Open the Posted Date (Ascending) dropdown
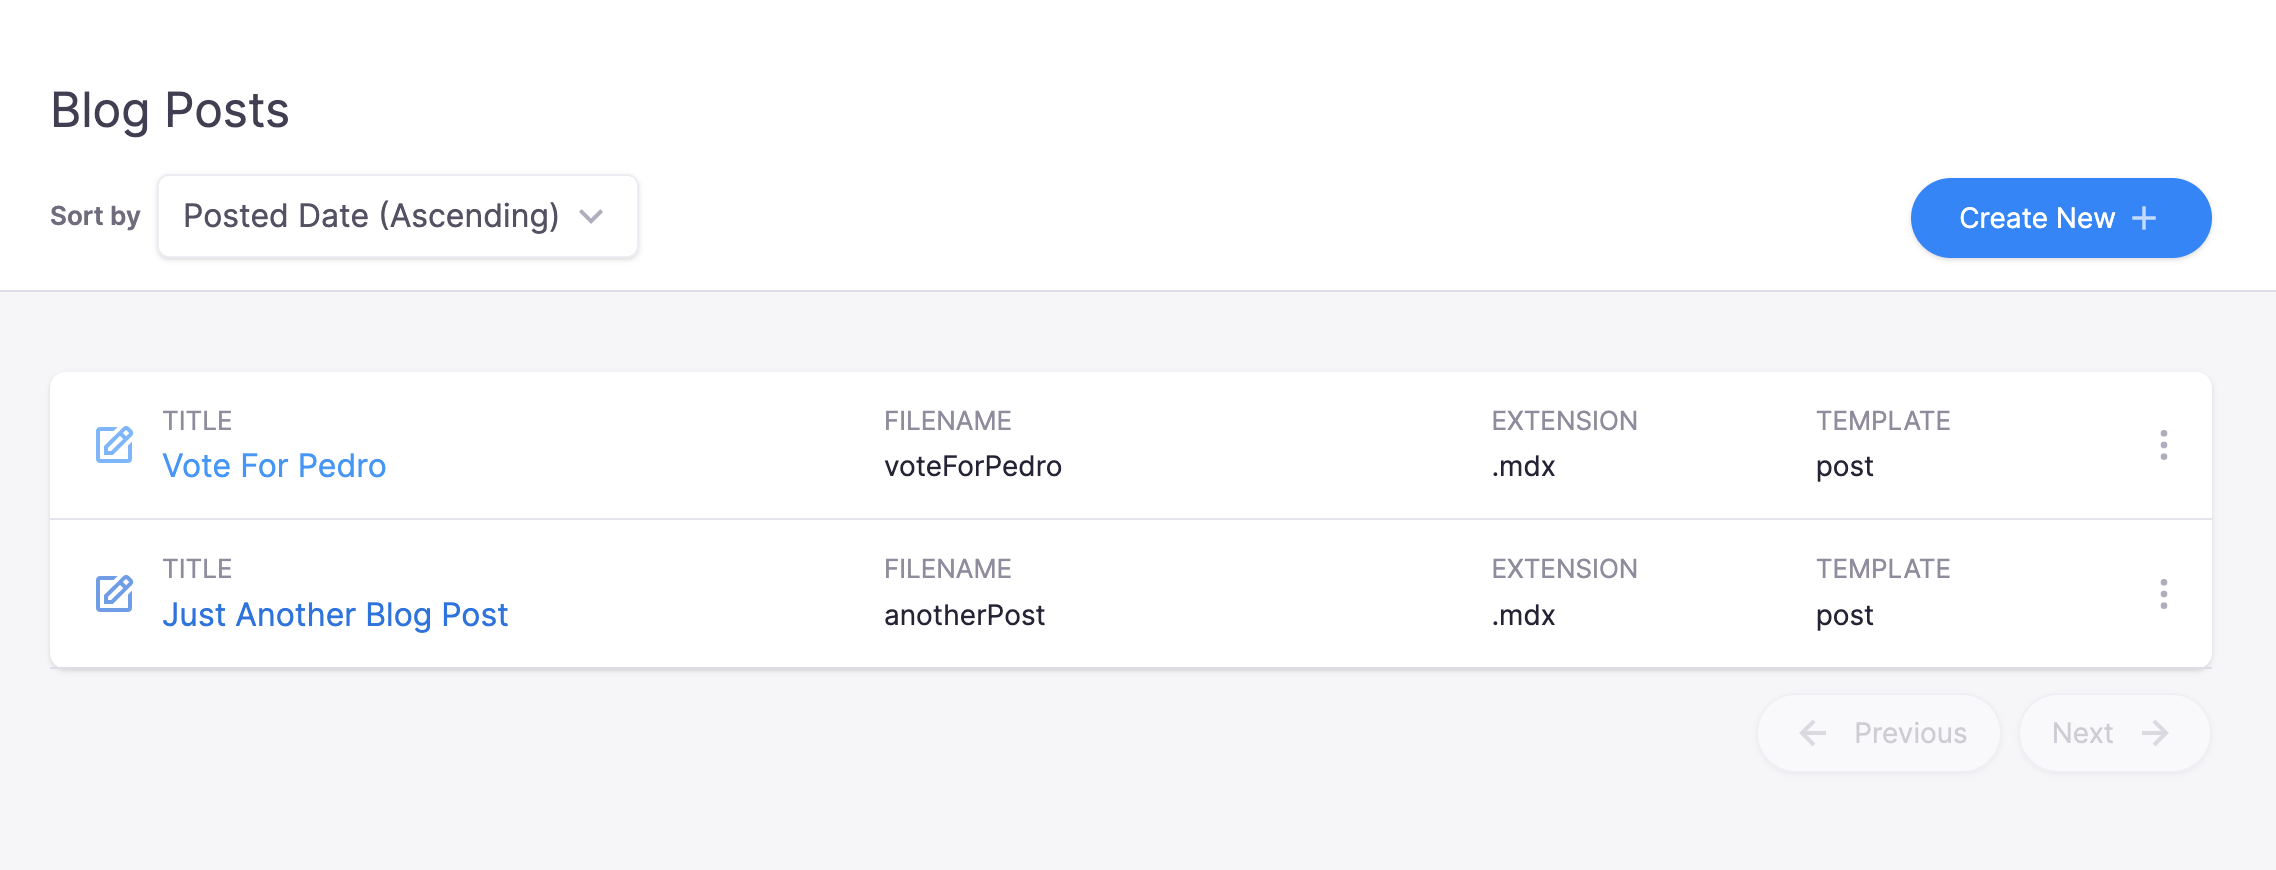2276x870 pixels. pyautogui.click(x=397, y=216)
